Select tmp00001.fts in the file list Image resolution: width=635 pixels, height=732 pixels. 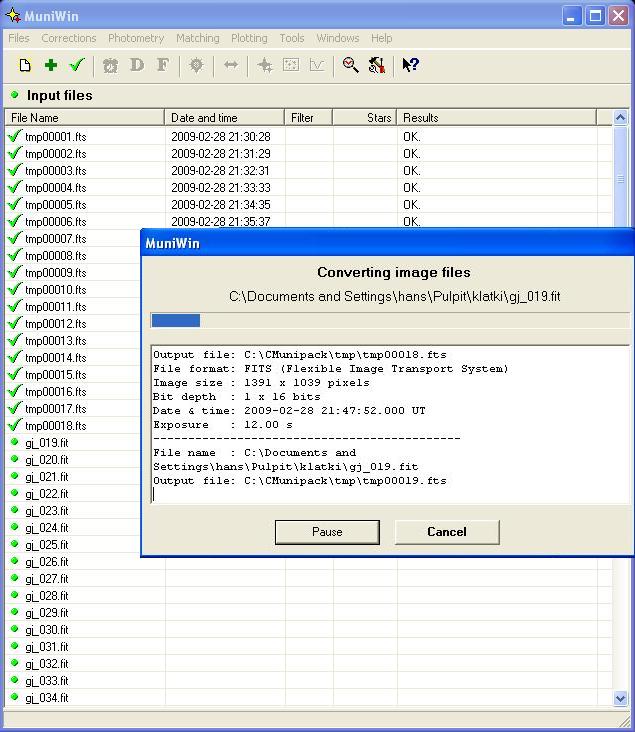click(x=56, y=137)
